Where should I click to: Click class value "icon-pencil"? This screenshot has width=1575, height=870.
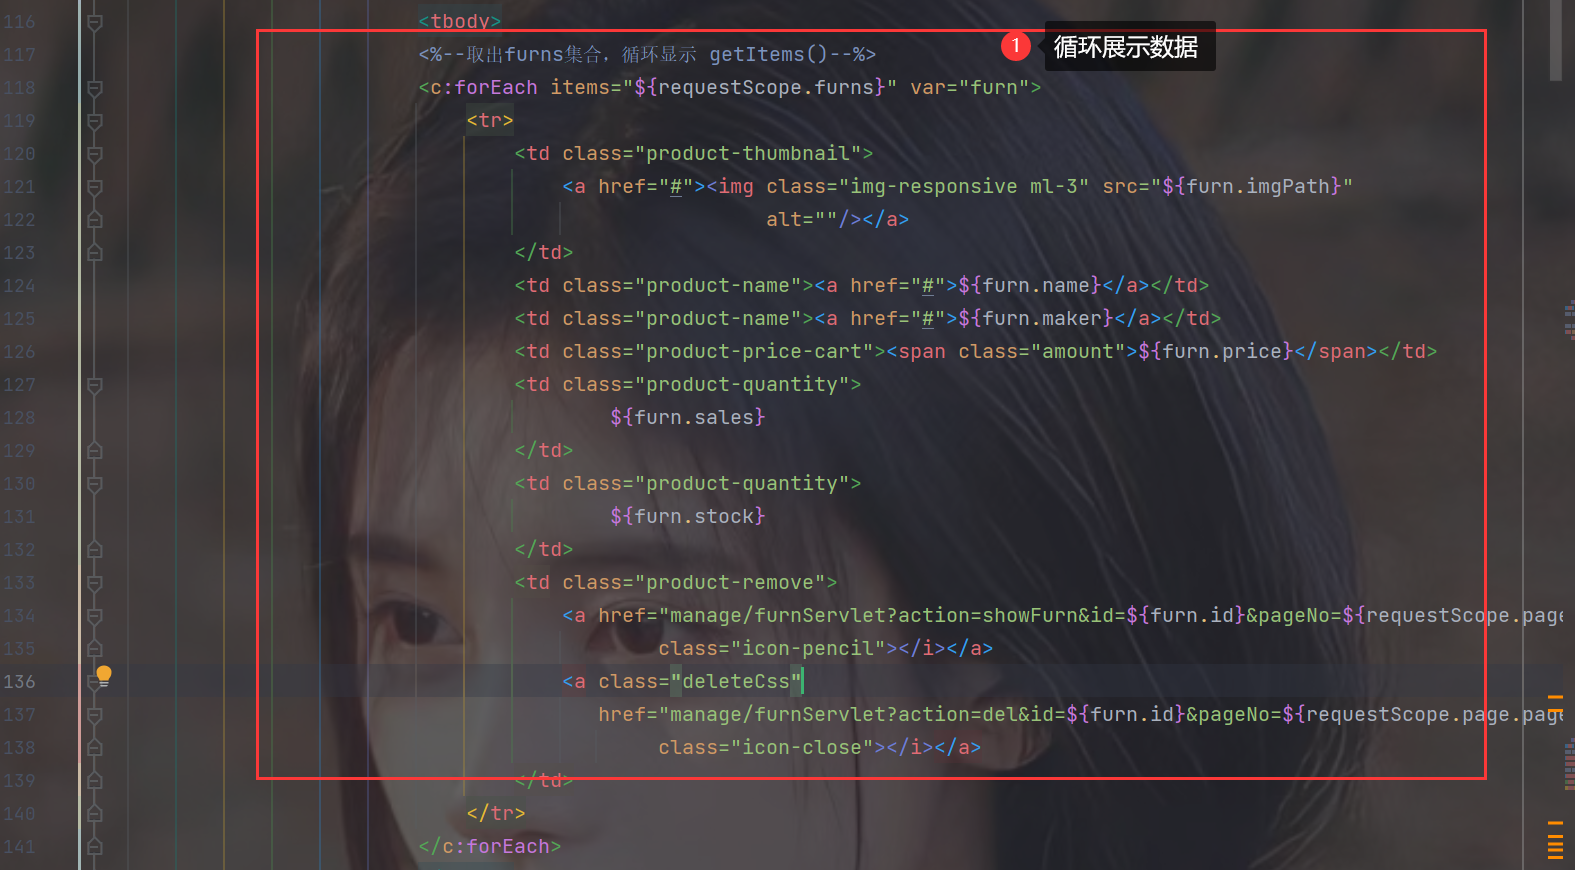[808, 649]
